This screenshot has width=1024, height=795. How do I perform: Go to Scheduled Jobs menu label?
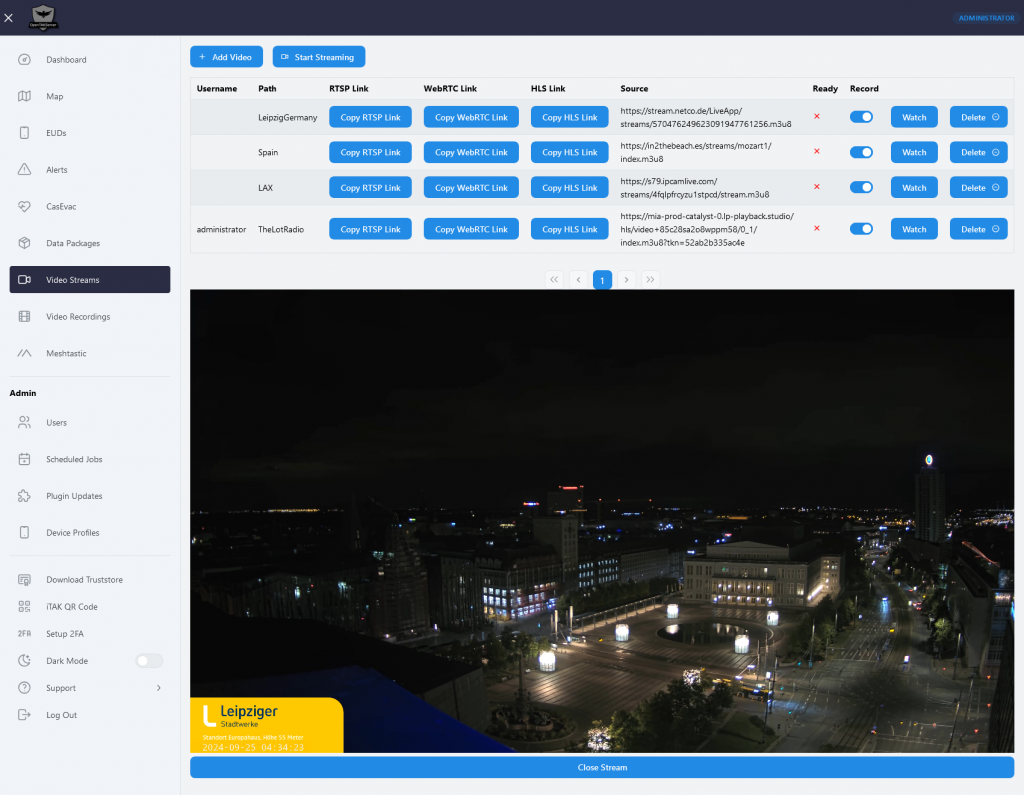click(74, 459)
